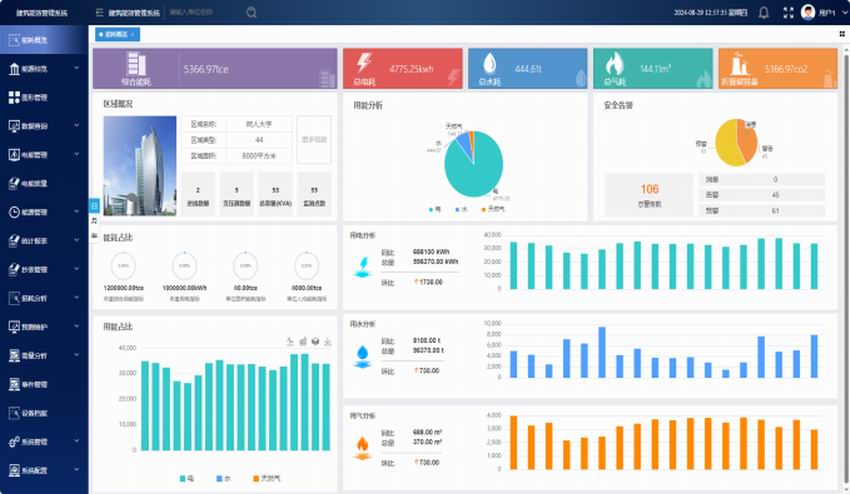Click the search magnifier icon

[251, 13]
